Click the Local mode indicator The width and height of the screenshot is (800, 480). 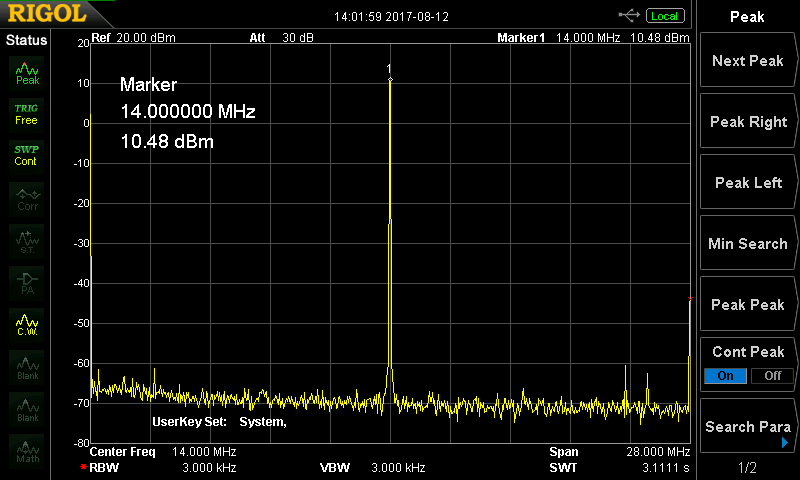click(664, 16)
